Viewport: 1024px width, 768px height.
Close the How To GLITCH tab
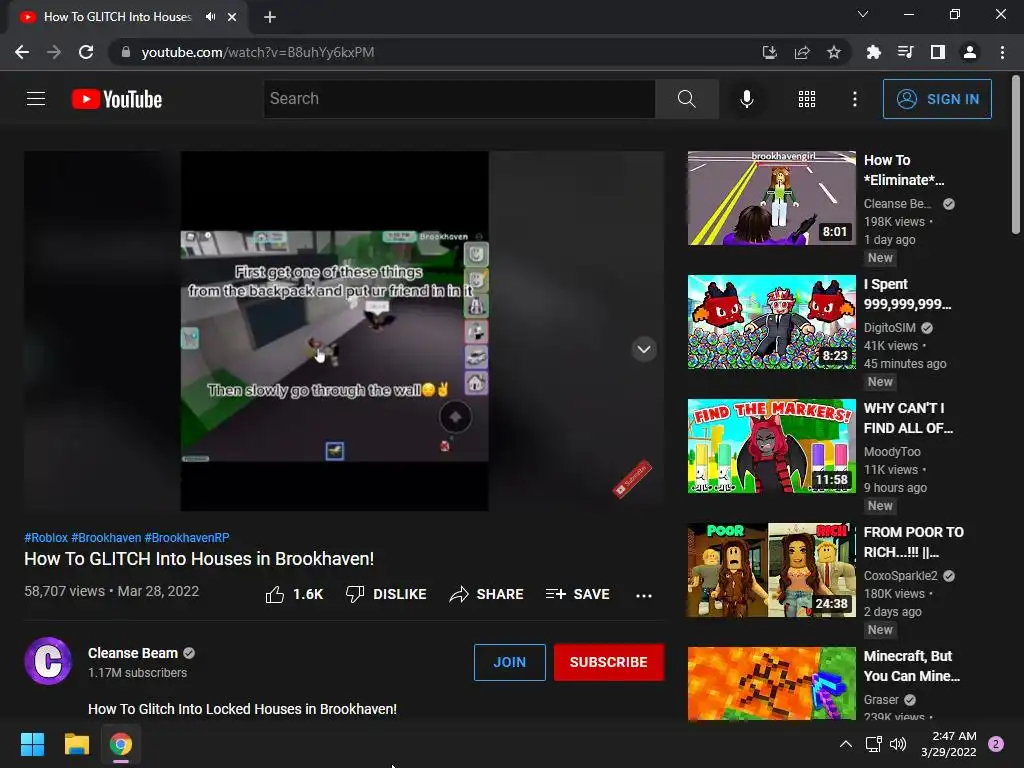click(232, 17)
